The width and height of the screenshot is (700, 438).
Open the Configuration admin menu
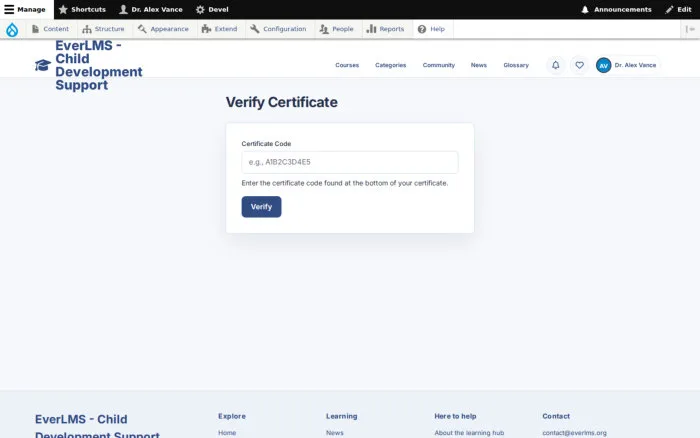click(279, 29)
